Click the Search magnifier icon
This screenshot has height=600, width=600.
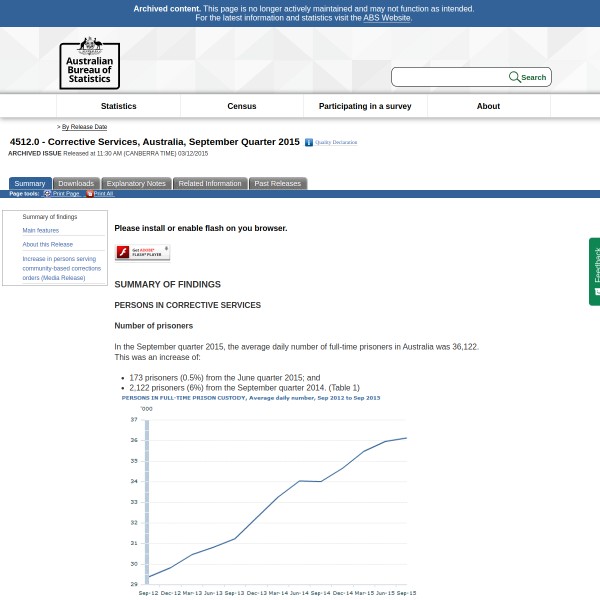click(515, 77)
